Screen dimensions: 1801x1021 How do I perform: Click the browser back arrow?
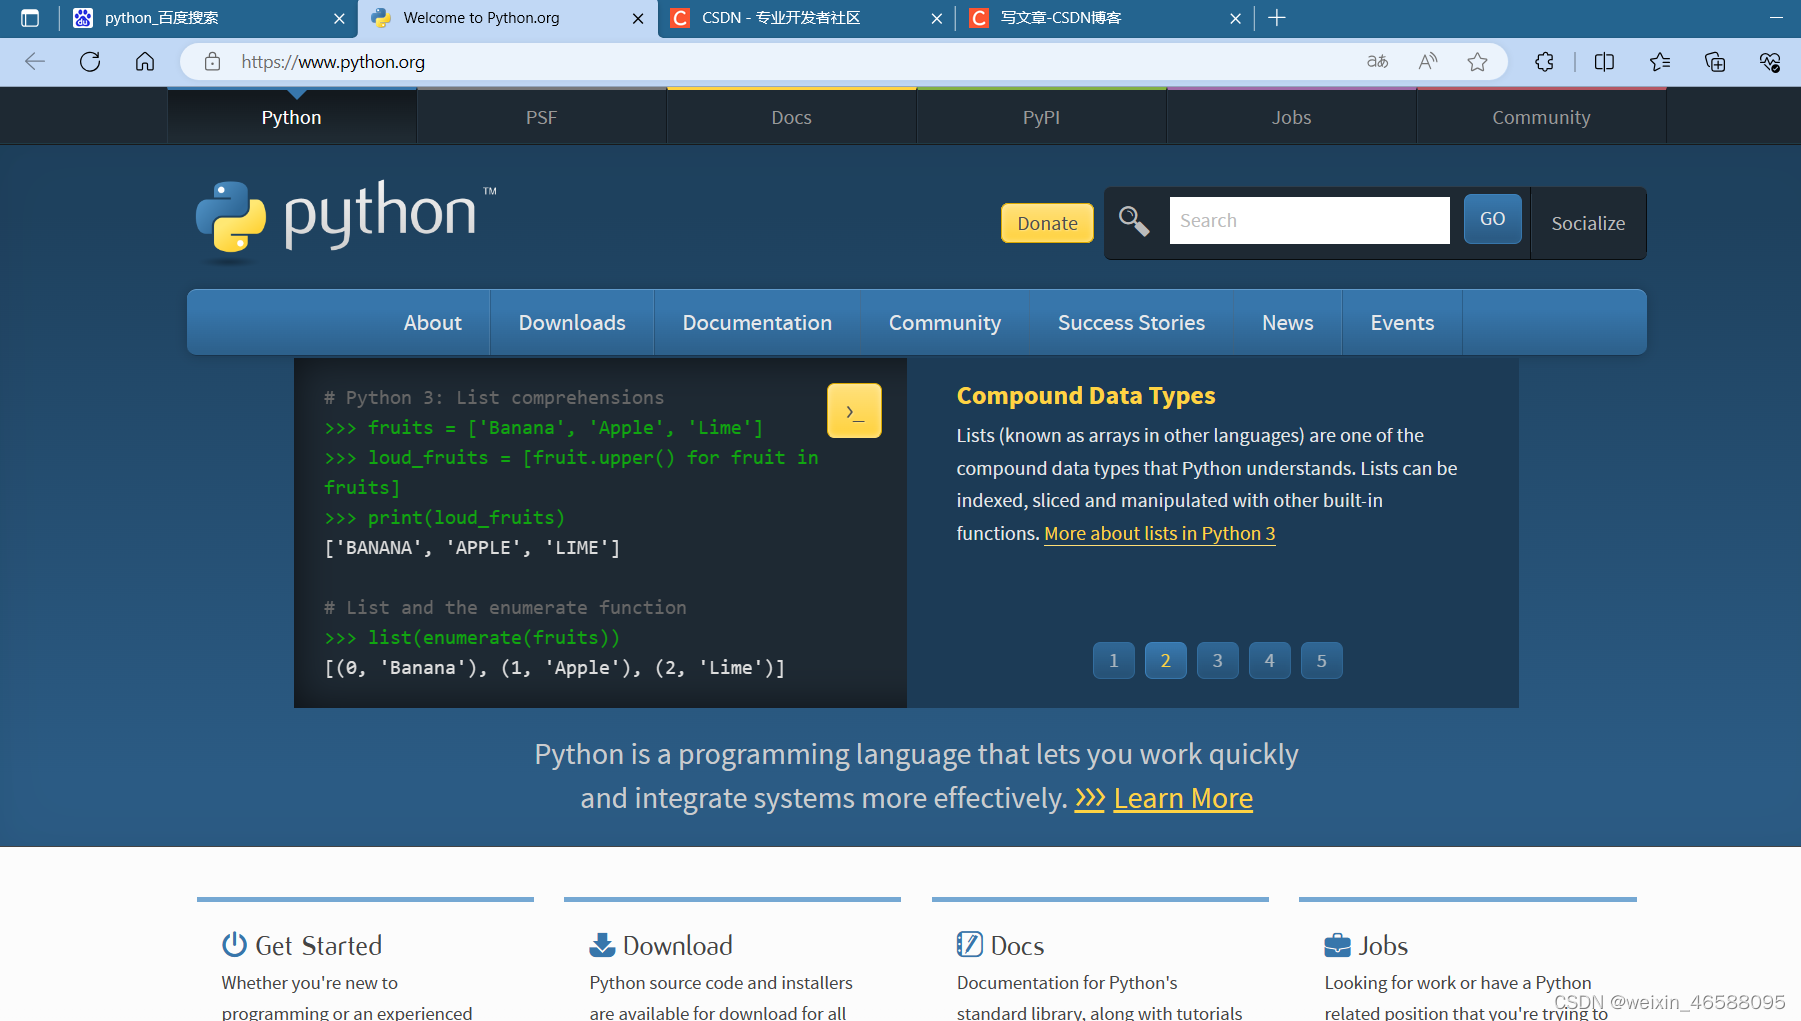[x=35, y=62]
